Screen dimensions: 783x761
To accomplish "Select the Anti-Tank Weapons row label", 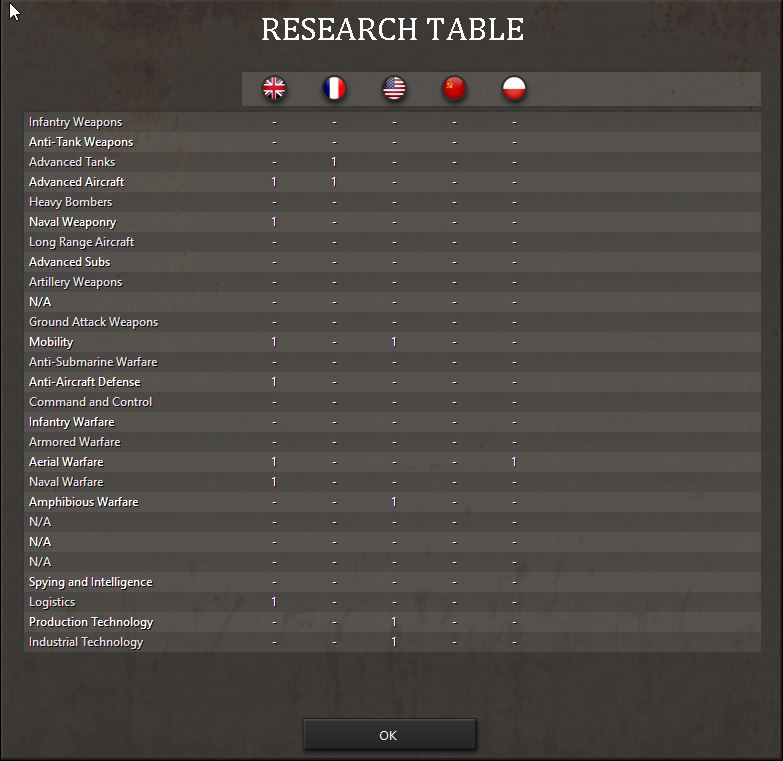I will pyautogui.click(x=81, y=142).
